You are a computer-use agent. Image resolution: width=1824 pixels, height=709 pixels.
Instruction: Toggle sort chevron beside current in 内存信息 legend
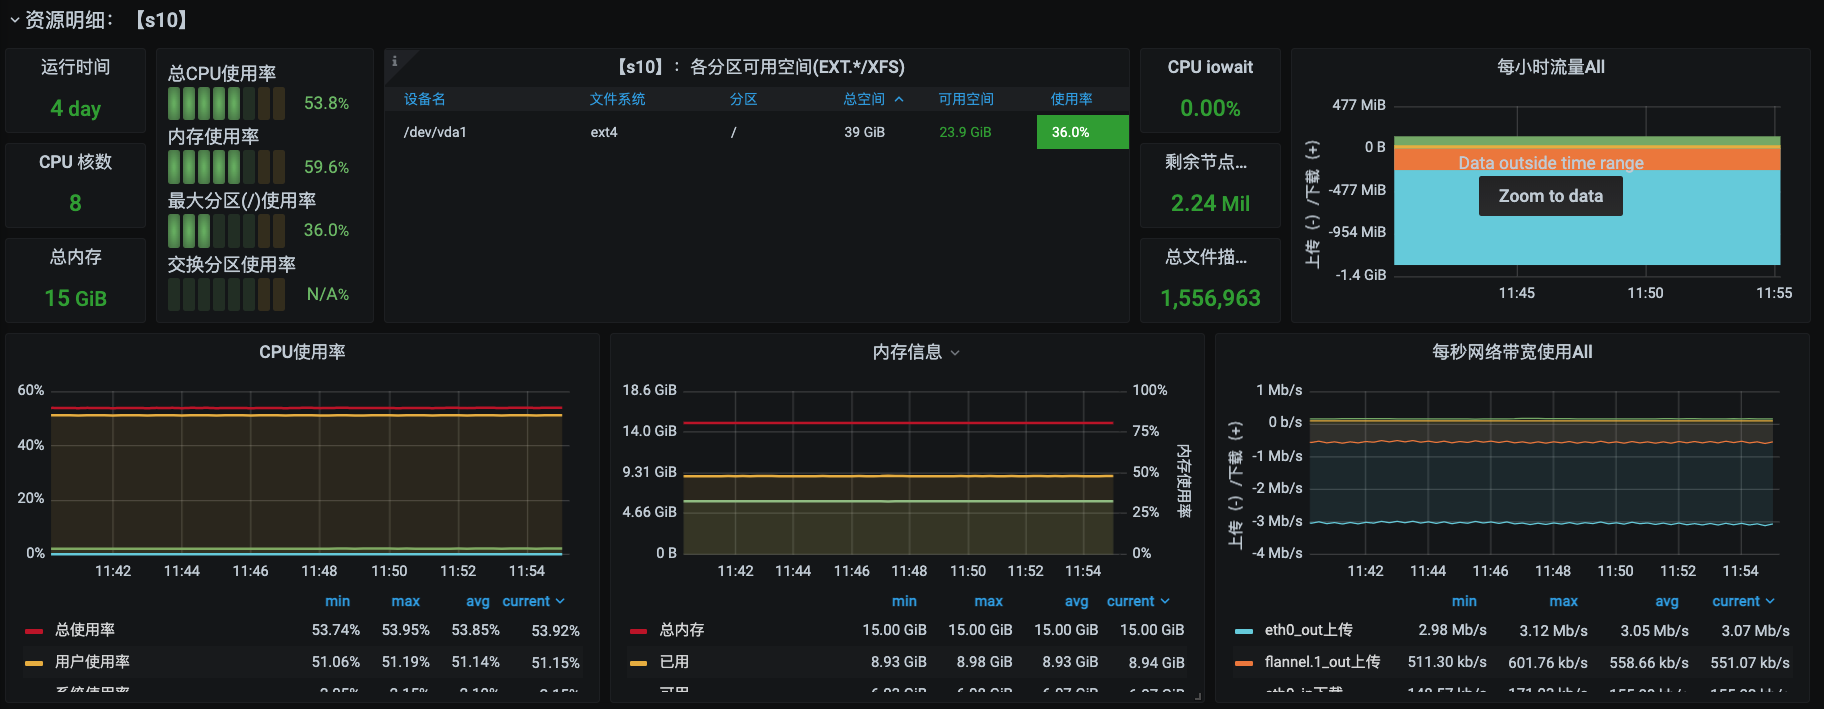pyautogui.click(x=1165, y=601)
